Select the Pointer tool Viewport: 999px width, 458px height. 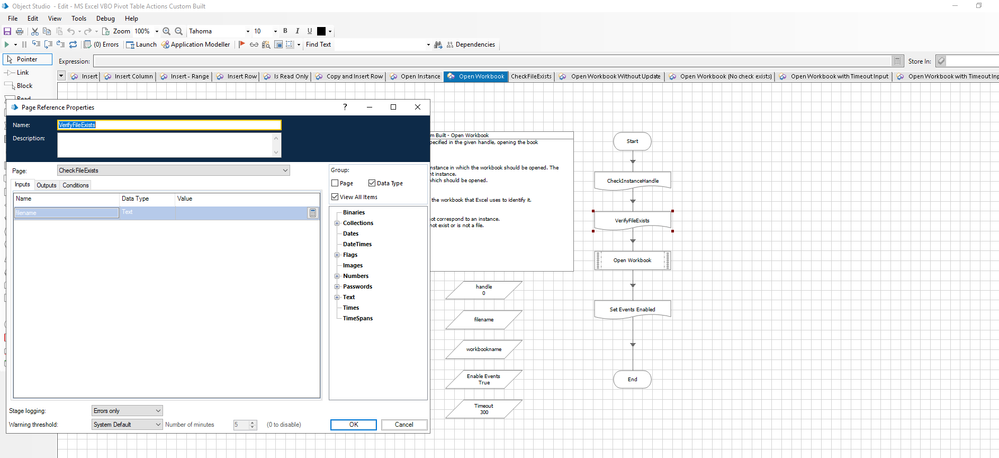(x=29, y=60)
